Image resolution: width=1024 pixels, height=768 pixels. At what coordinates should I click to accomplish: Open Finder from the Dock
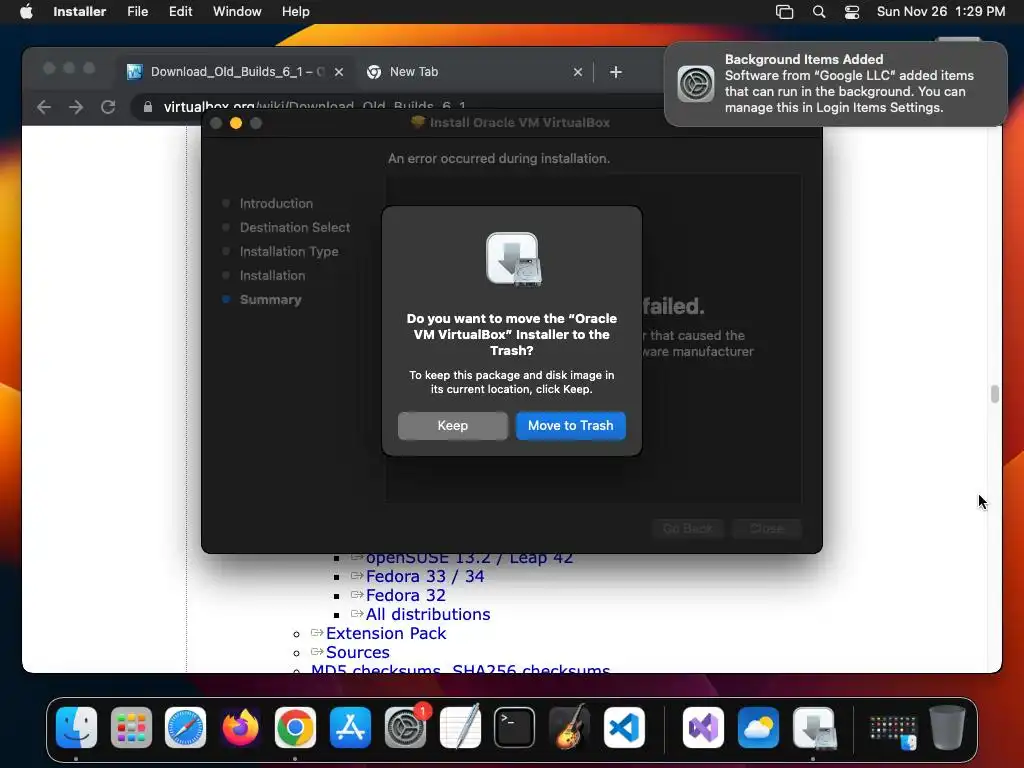coord(76,727)
